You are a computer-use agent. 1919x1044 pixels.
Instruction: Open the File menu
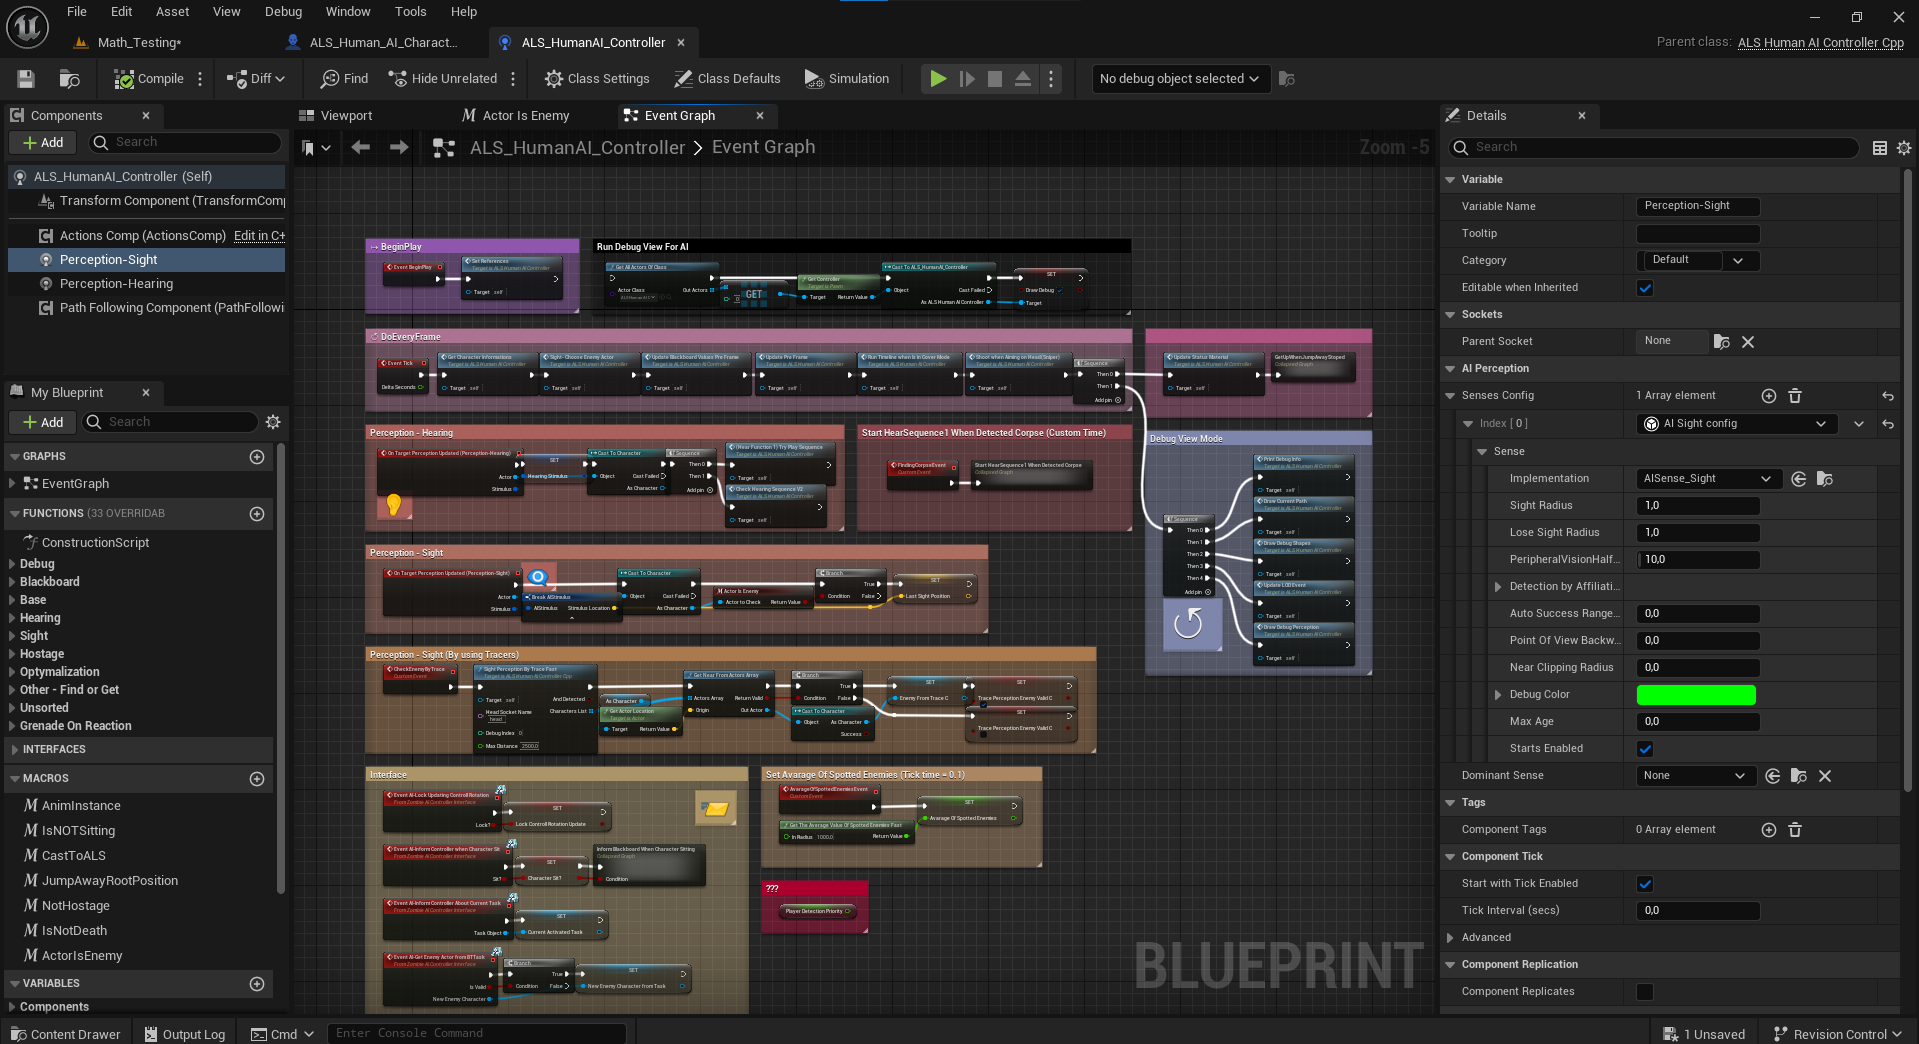click(x=77, y=12)
